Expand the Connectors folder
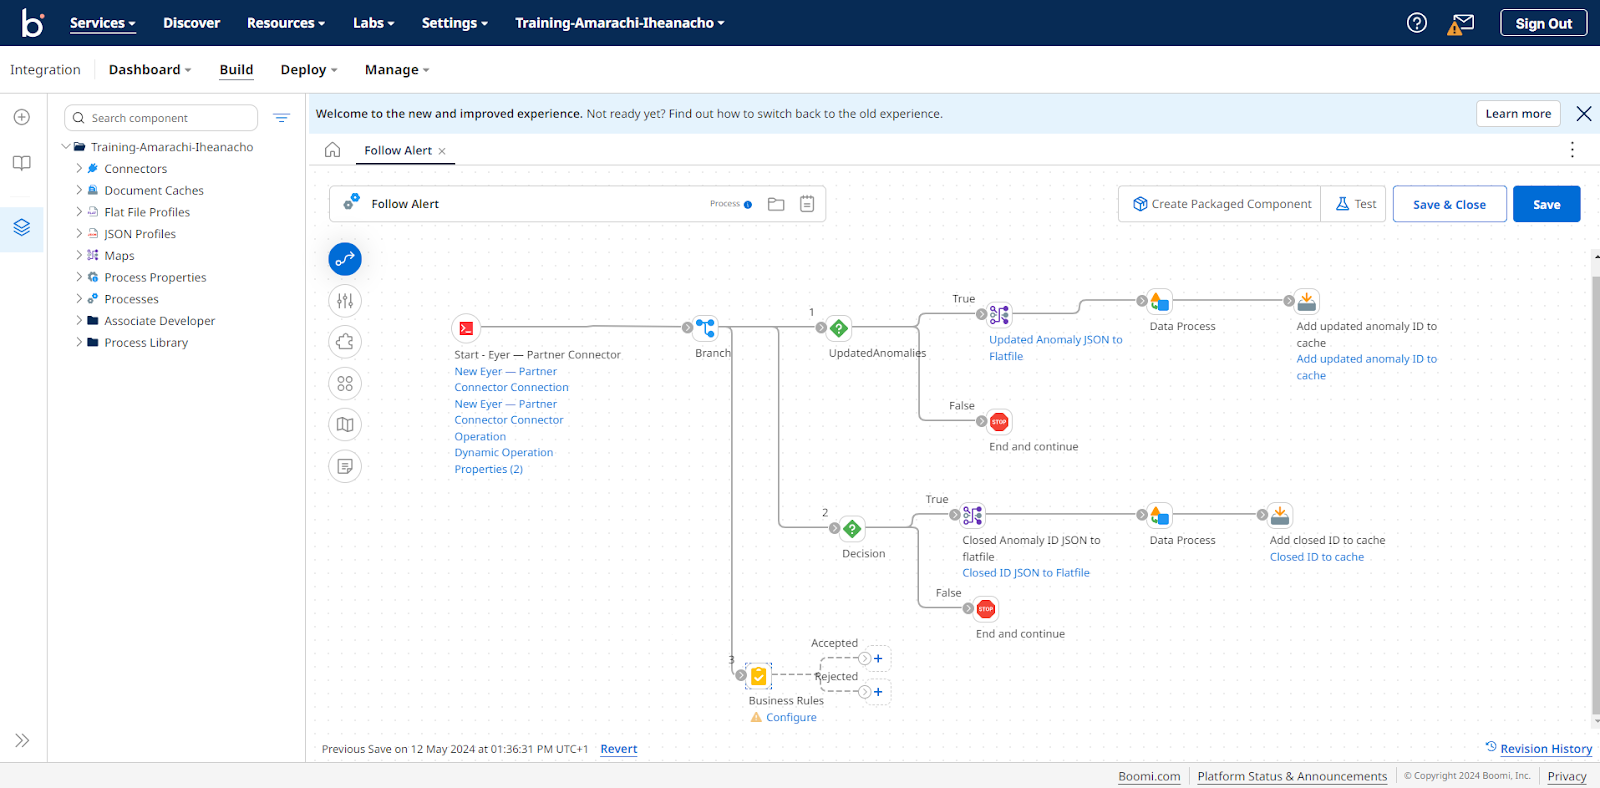1600x788 pixels. 79,168
